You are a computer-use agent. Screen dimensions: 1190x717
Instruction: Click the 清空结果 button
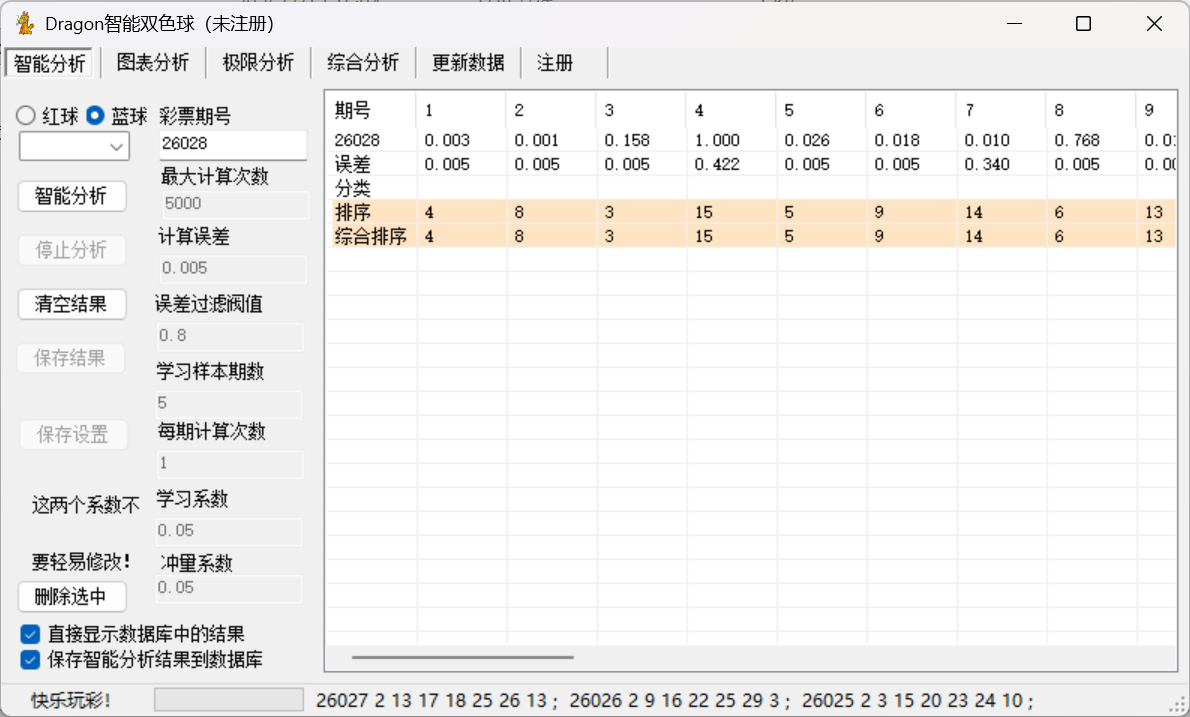click(x=72, y=304)
